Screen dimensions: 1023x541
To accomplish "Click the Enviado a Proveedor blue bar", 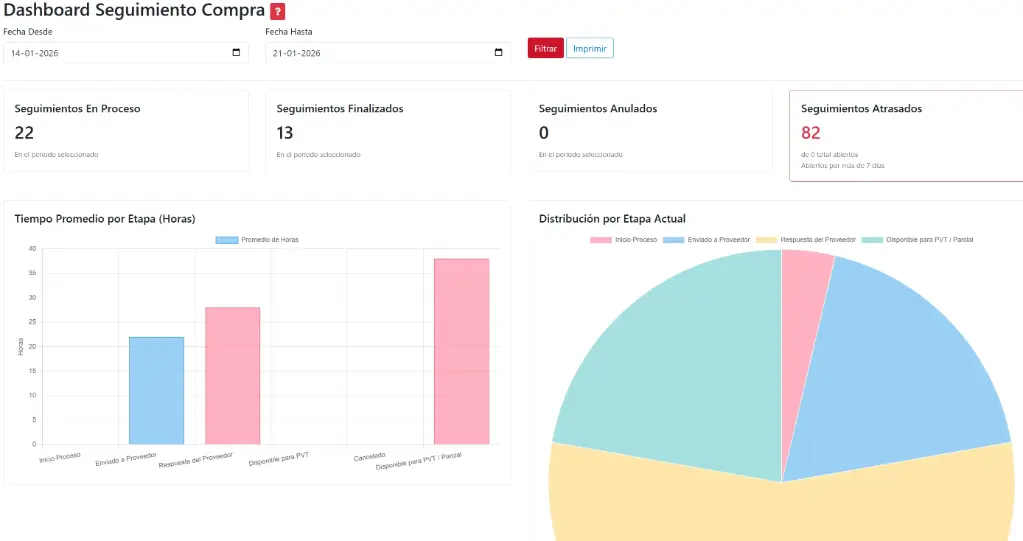I will [x=156, y=390].
